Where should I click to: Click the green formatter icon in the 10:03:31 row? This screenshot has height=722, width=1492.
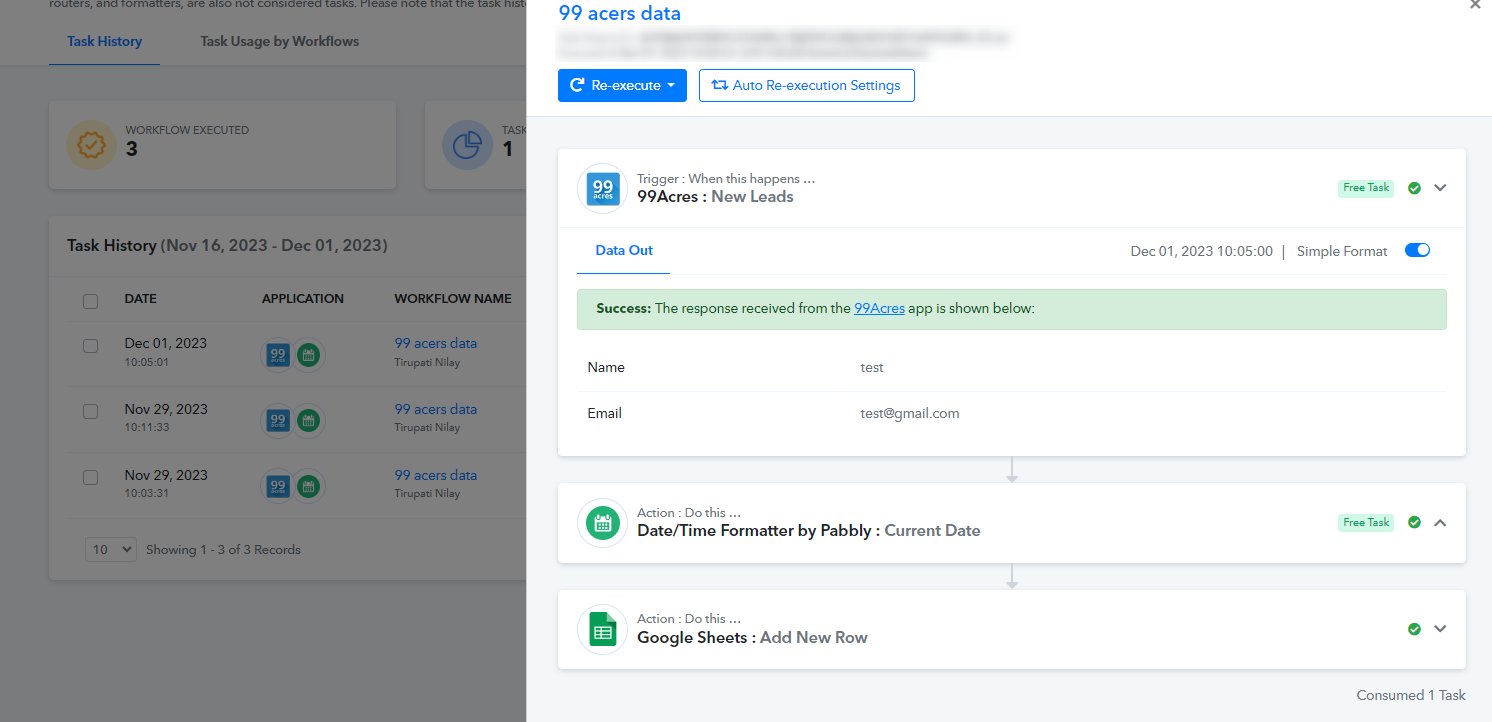pos(309,486)
